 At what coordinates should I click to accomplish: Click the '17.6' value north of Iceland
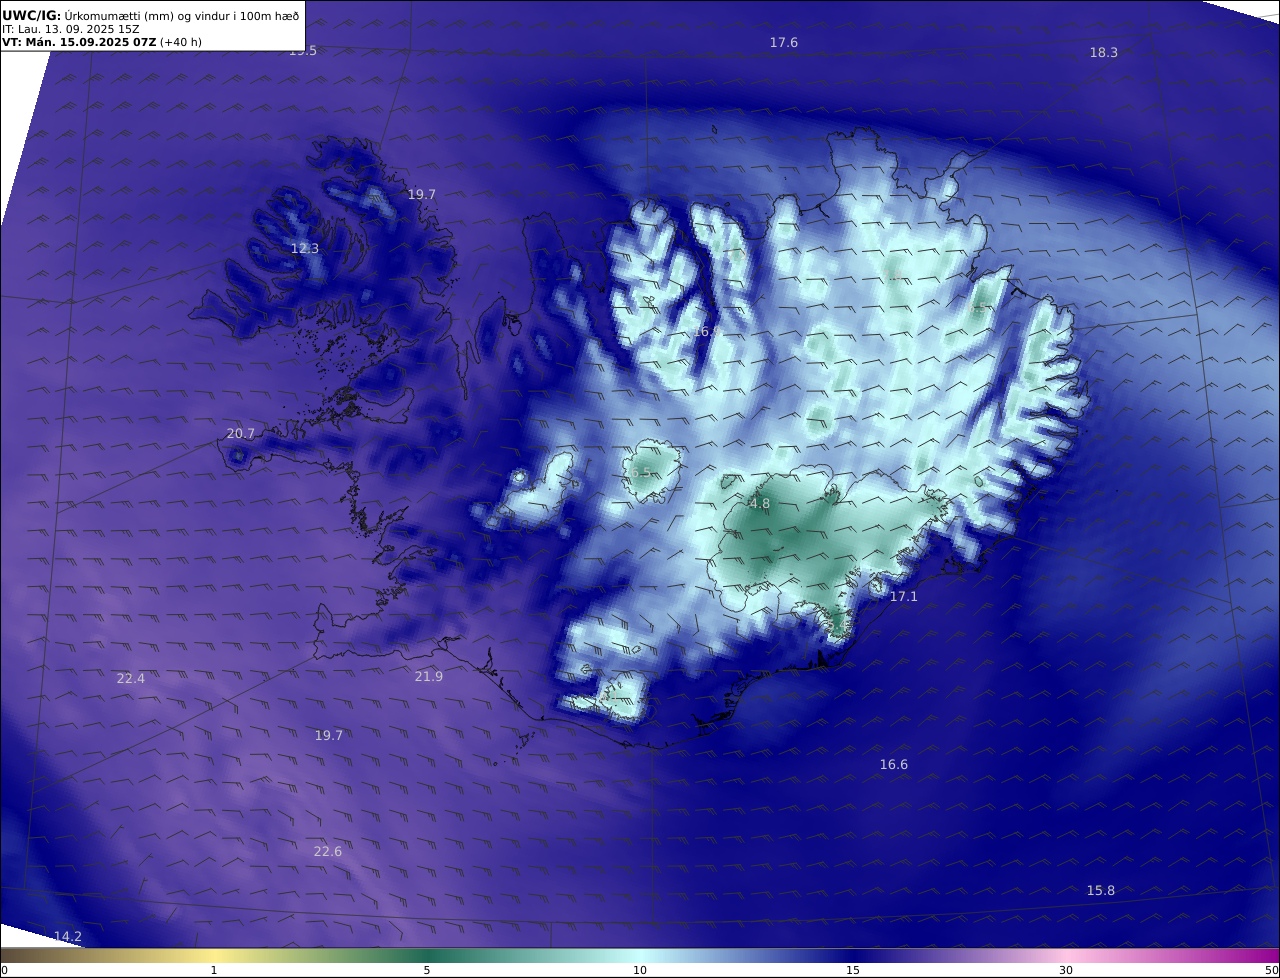tap(784, 43)
